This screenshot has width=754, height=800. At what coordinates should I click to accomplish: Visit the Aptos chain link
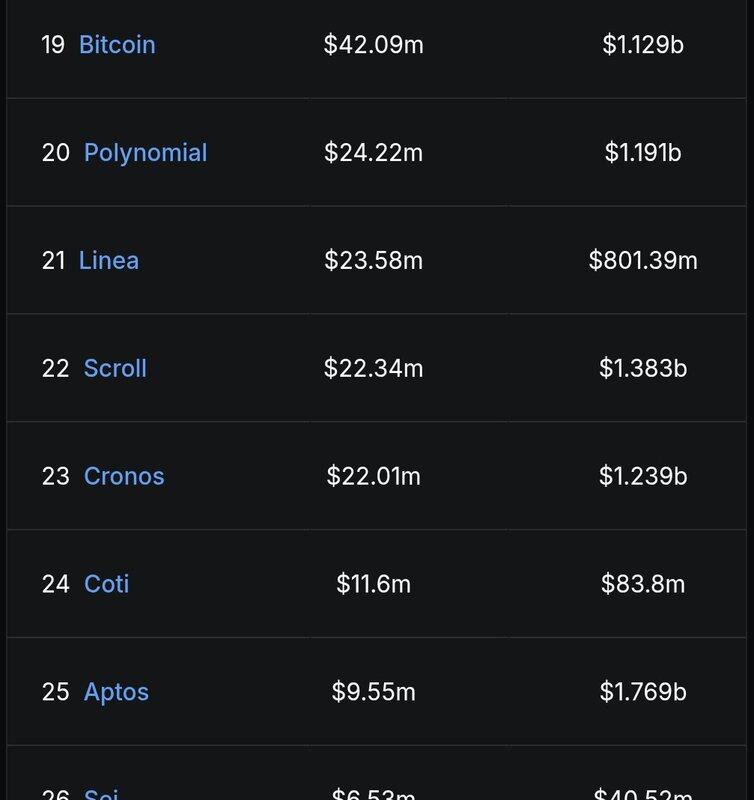[x=116, y=692]
